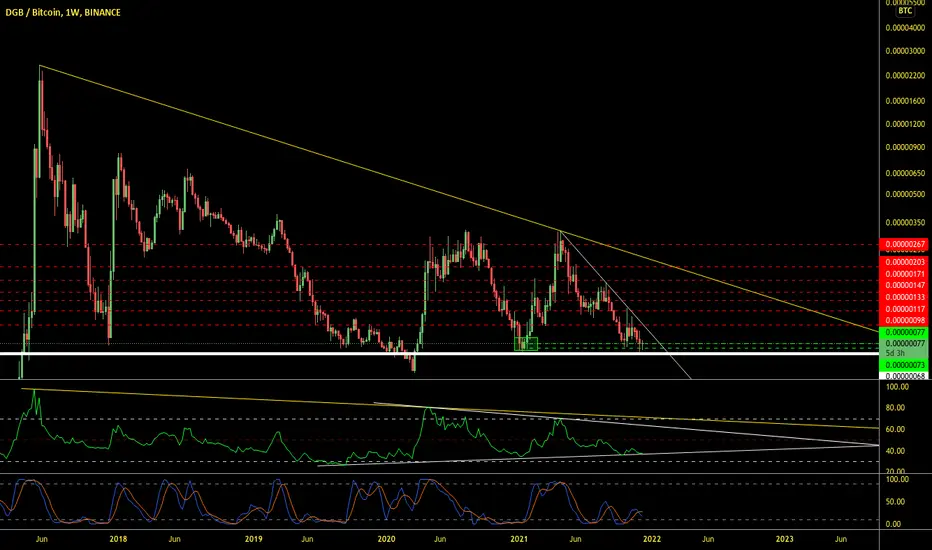The height and width of the screenshot is (550, 932).
Task: Click the 2023 label on time axis
Action: (x=785, y=539)
